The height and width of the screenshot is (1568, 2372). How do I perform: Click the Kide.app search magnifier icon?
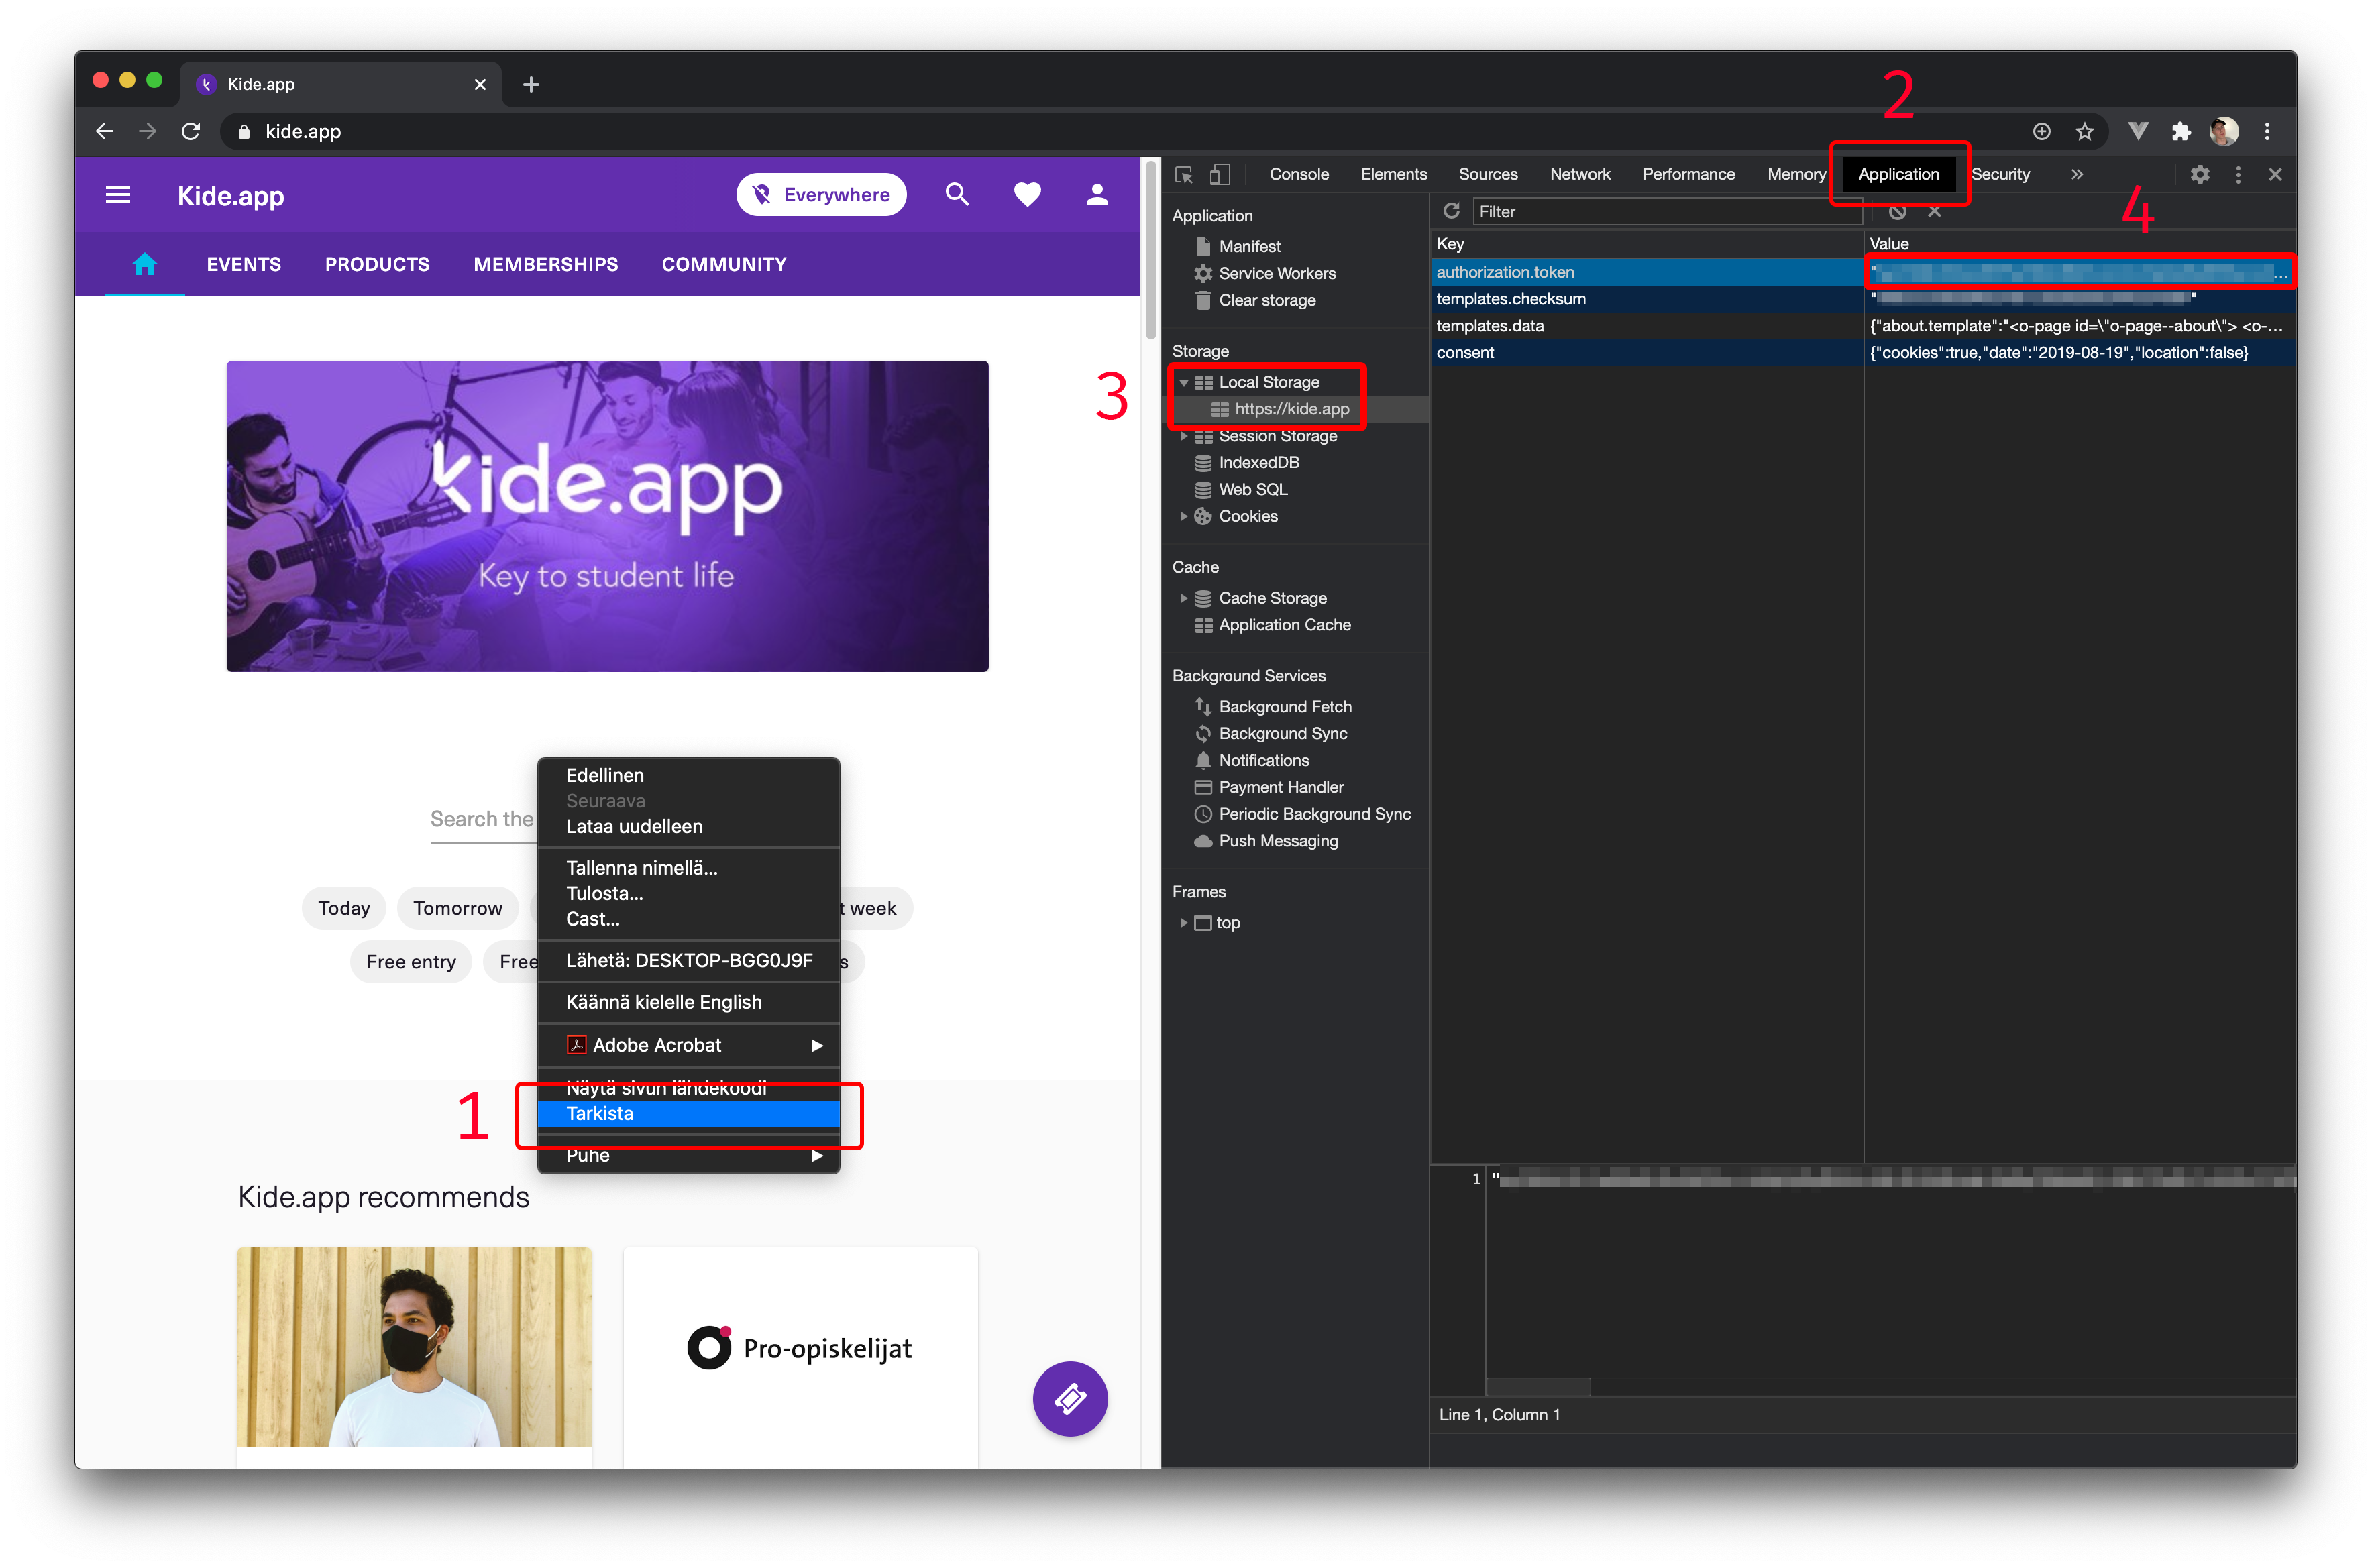point(957,195)
